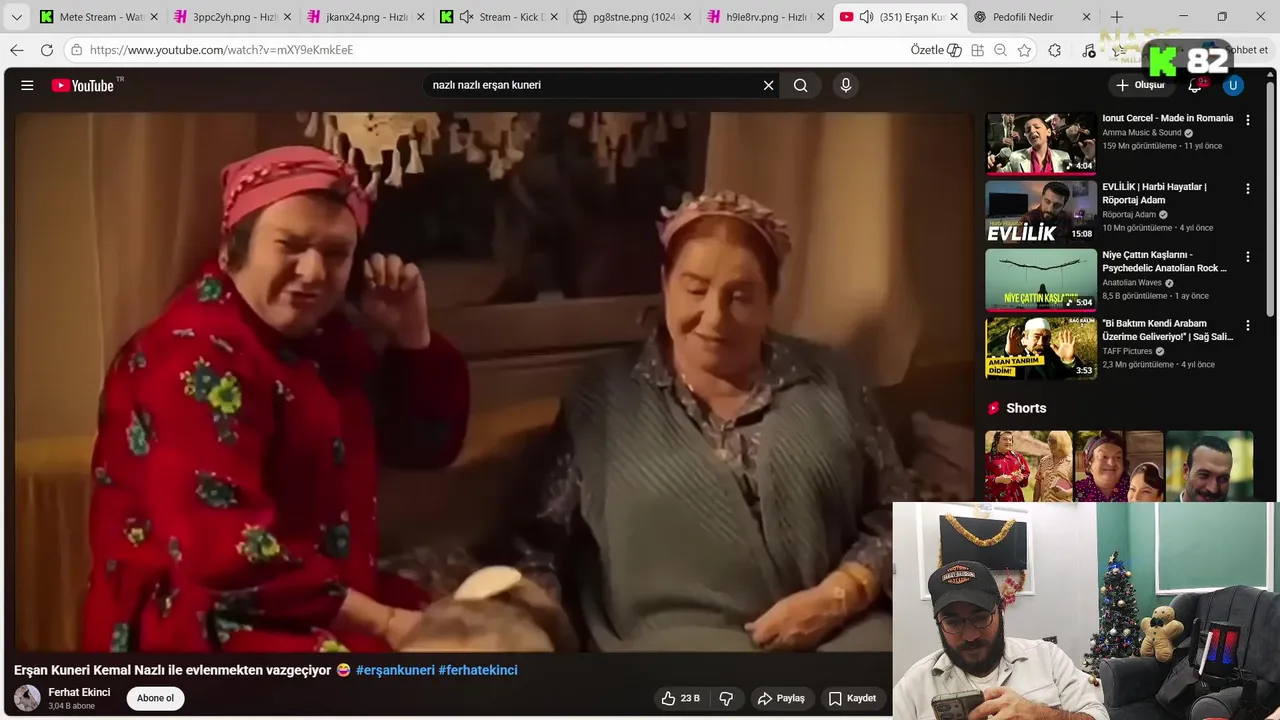
Task: Open the account avatar menu
Action: click(x=1233, y=85)
